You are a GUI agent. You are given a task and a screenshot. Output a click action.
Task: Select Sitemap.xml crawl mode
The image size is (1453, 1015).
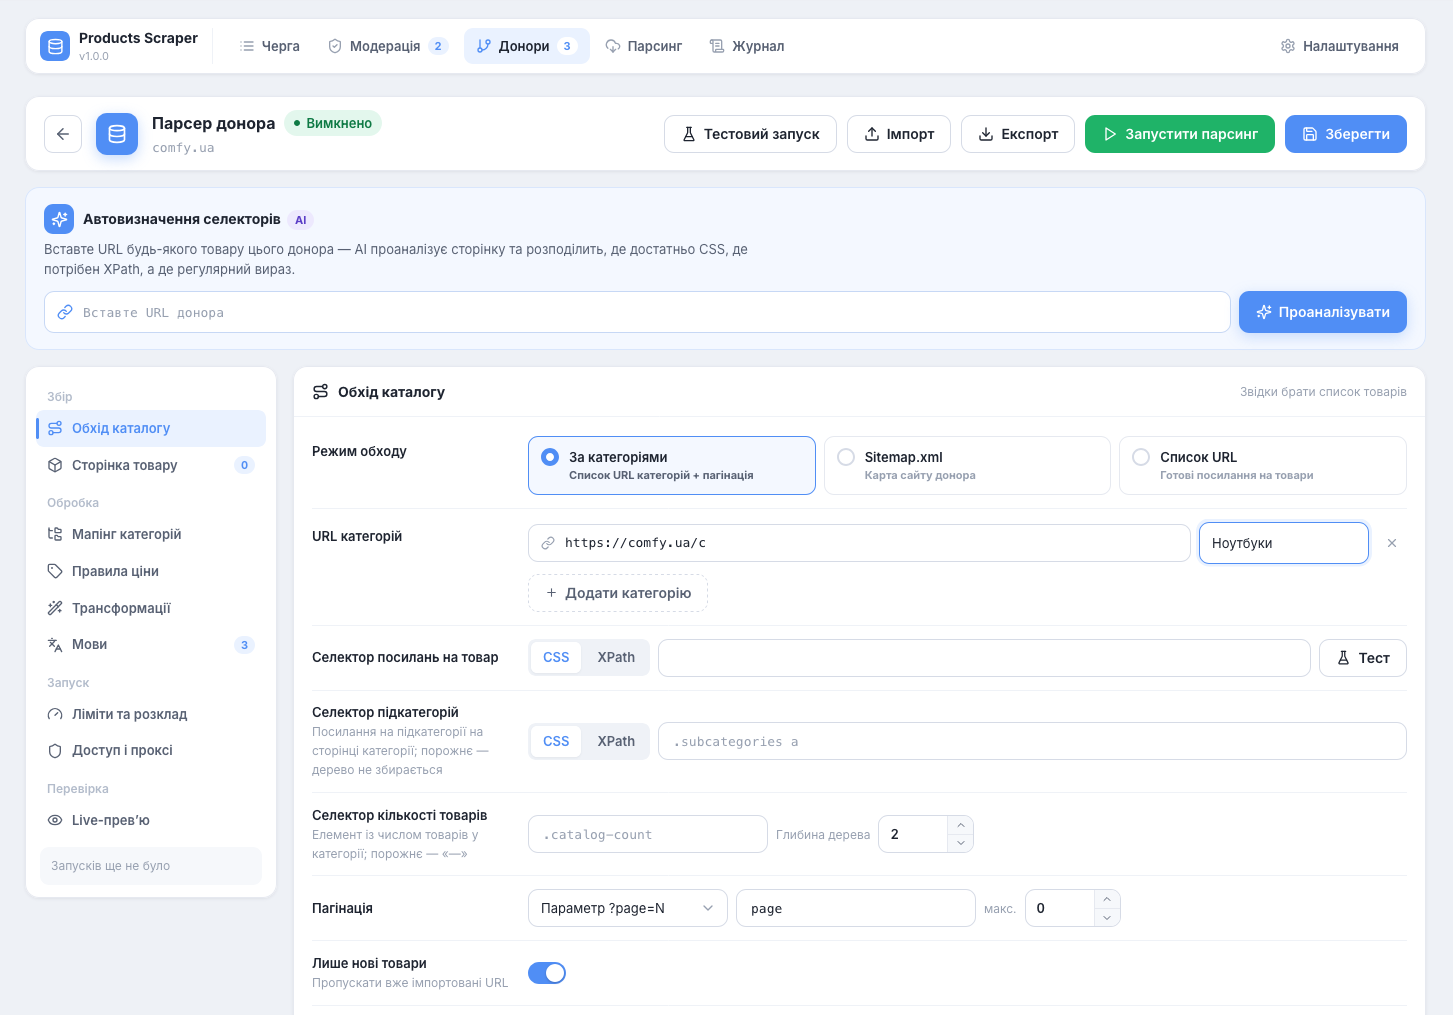click(967, 465)
